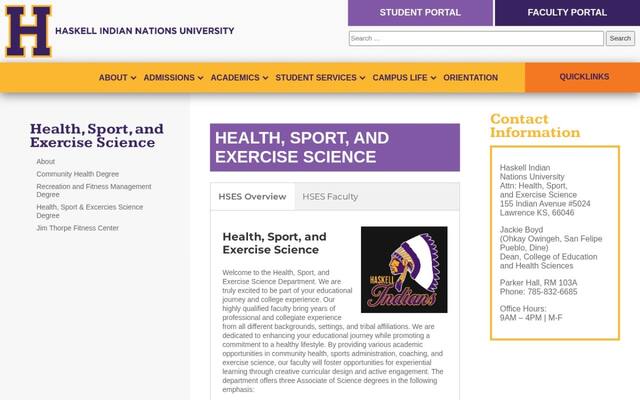Click 'Dean, College of Education' text
Screen dimensions: 640x400
pyautogui.click(x=549, y=257)
